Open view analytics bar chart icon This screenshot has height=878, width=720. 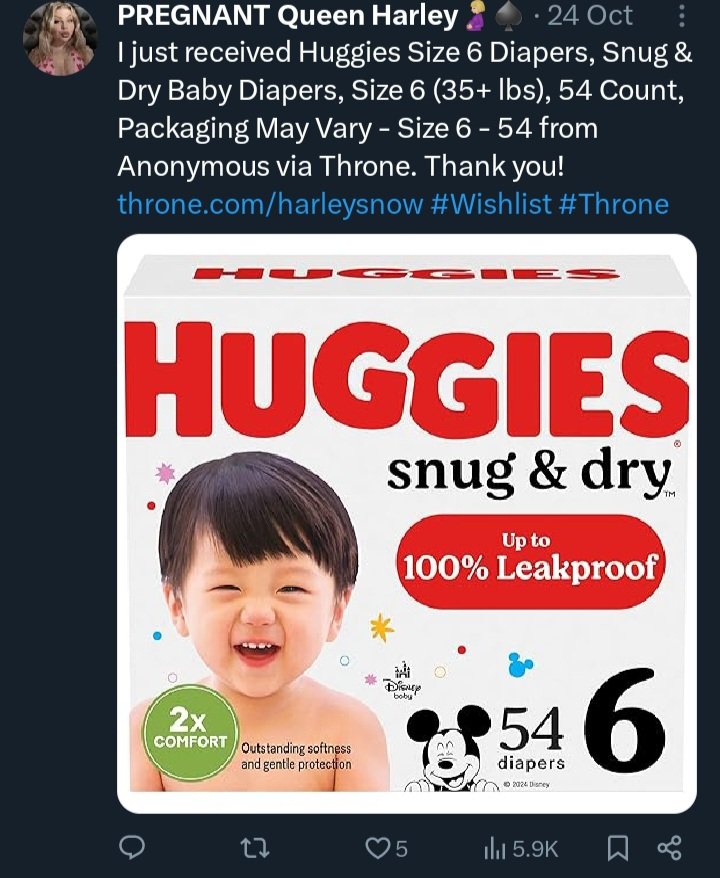tap(495, 848)
